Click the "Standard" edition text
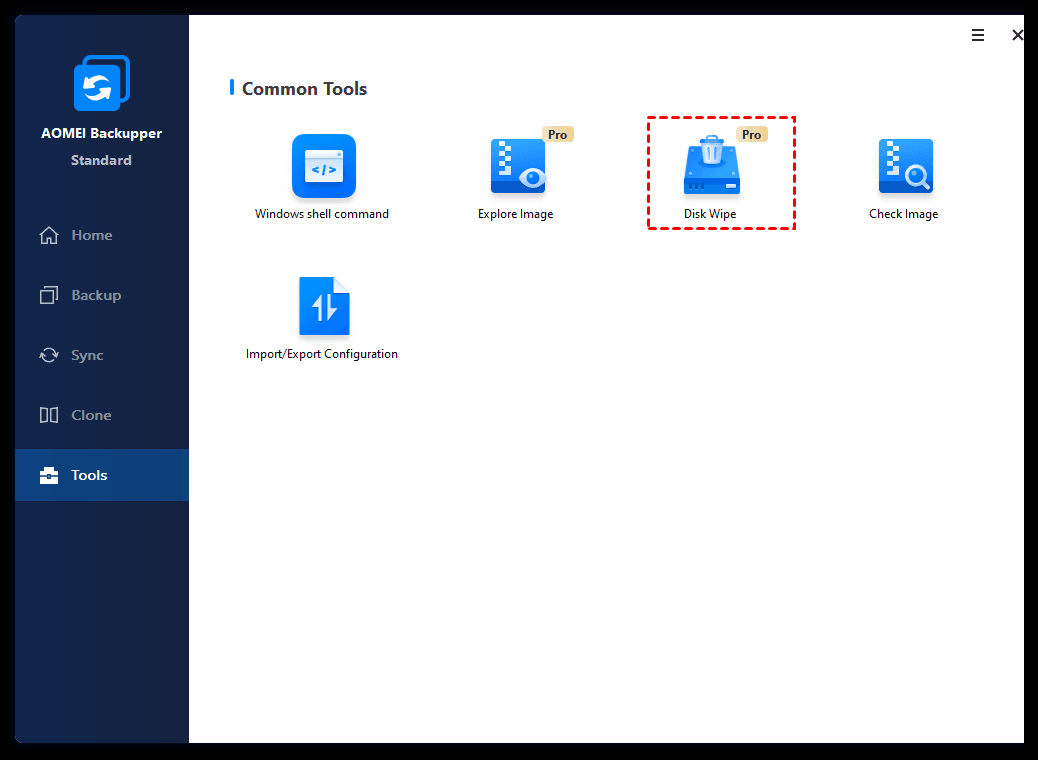The image size is (1038, 760). click(101, 160)
